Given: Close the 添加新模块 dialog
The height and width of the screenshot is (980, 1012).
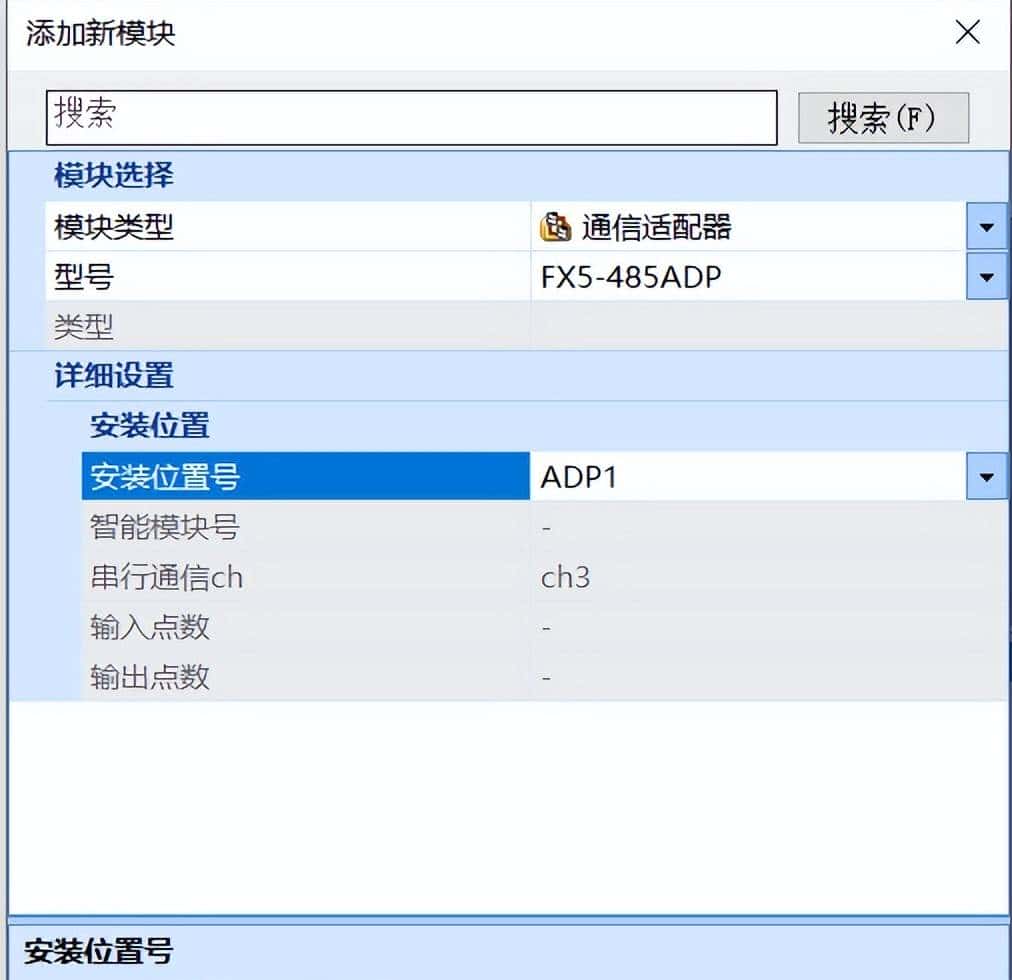Looking at the screenshot, I should tap(967, 33).
